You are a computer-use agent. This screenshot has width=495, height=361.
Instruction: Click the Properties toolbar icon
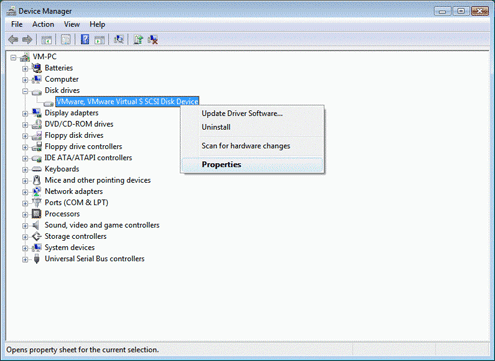(66, 40)
